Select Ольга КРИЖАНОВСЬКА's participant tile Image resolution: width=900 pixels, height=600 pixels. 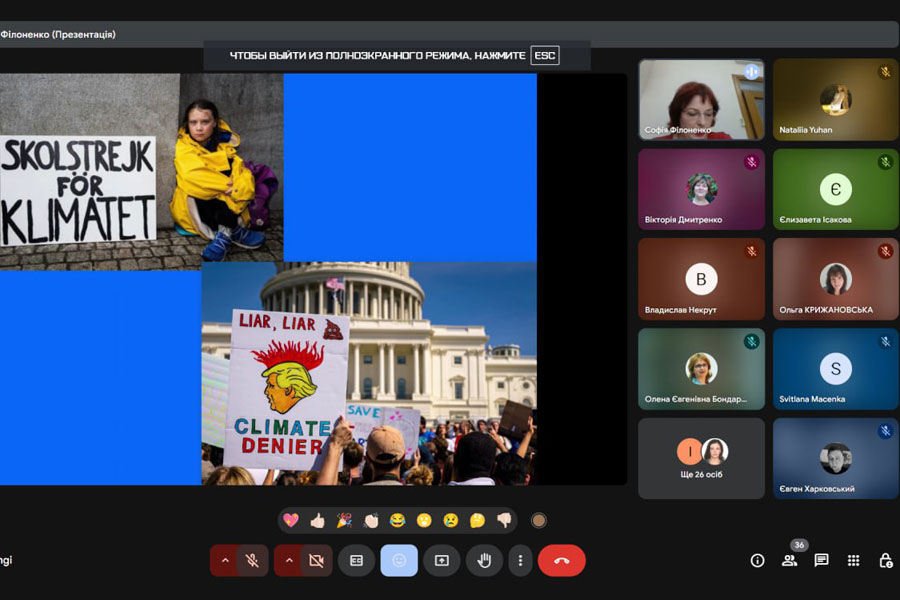[x=836, y=279]
